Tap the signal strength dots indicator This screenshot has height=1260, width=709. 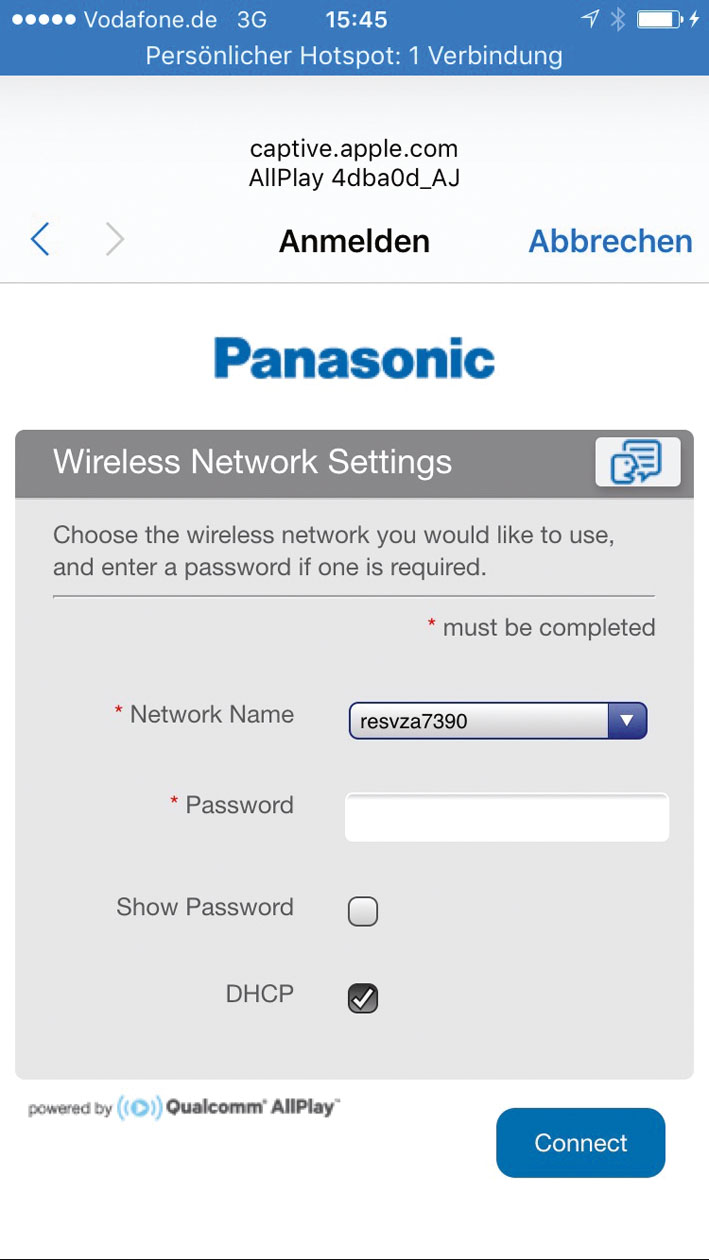40,19
